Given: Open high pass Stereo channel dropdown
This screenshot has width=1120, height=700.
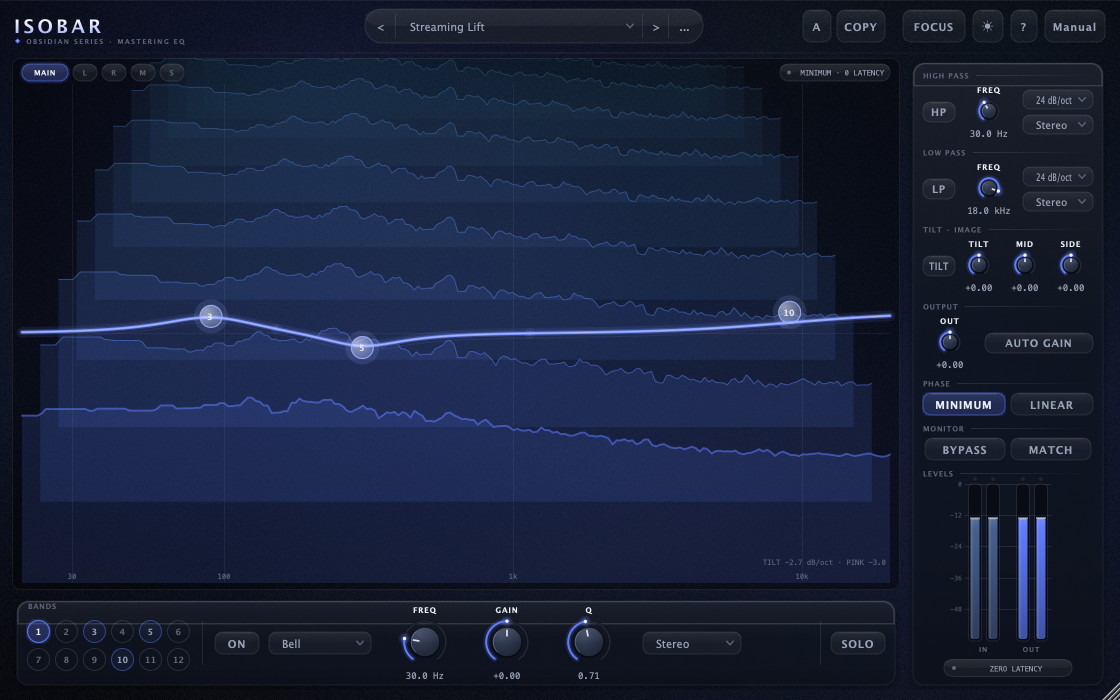Looking at the screenshot, I should coord(1058,125).
